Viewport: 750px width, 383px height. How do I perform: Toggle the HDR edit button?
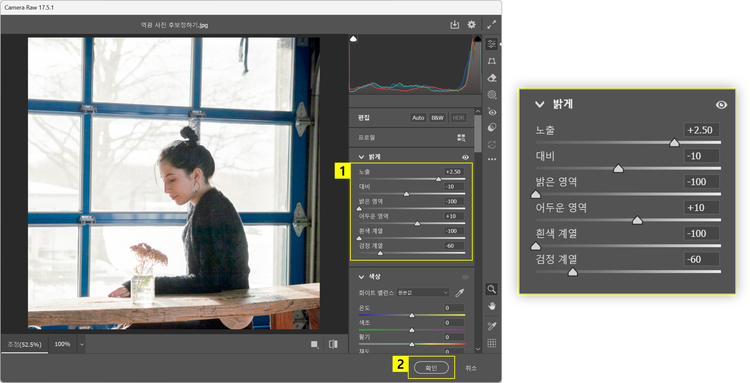tap(458, 118)
